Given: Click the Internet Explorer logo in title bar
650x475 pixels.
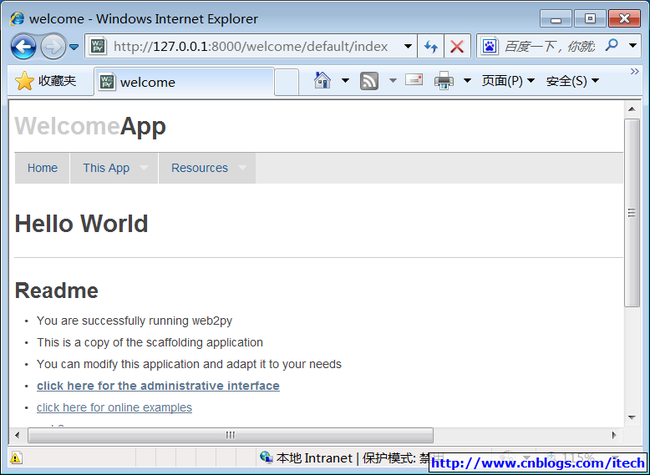Looking at the screenshot, I should pos(17,19).
